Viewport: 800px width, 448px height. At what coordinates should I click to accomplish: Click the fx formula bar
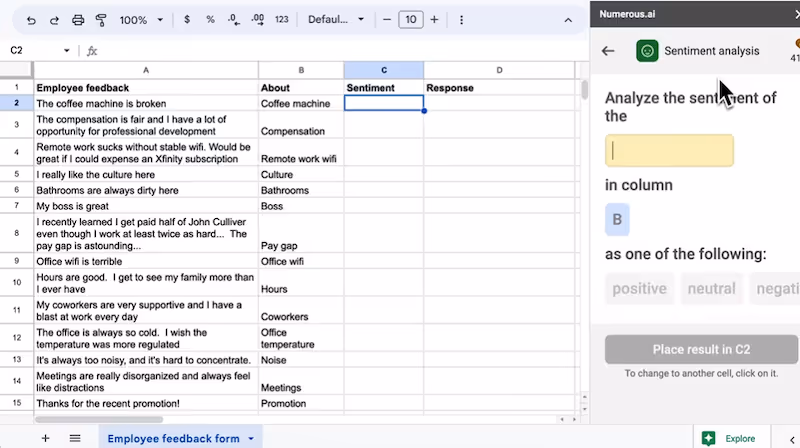(337, 51)
